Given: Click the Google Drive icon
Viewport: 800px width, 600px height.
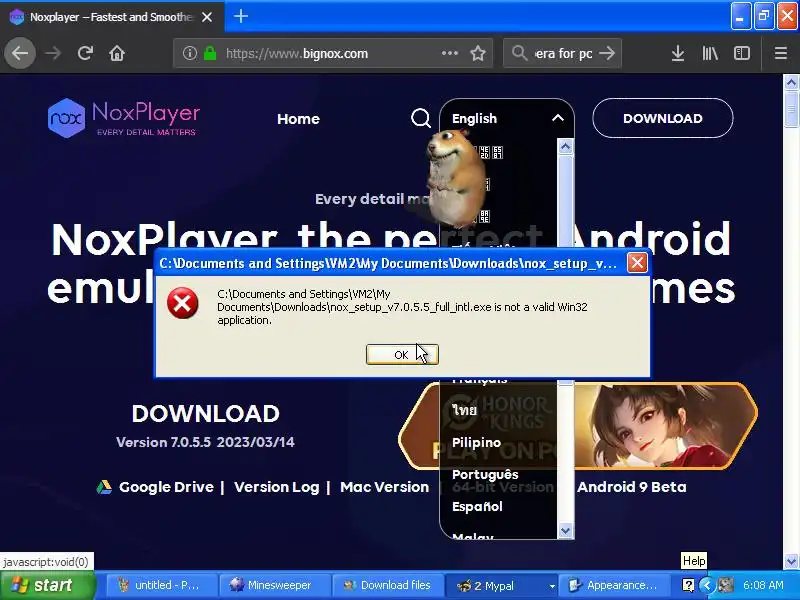Looking at the screenshot, I should tap(104, 487).
